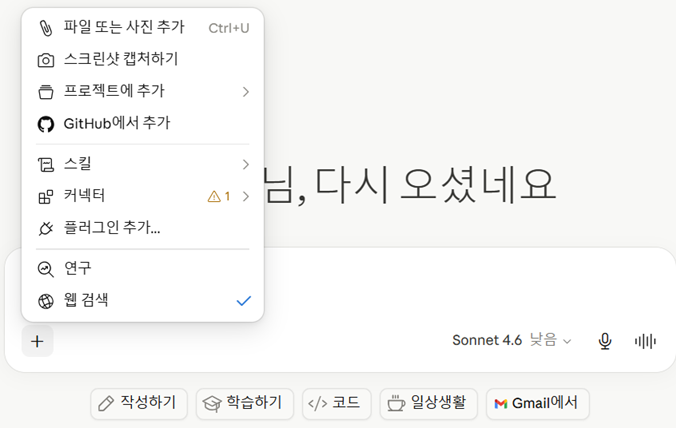Open the Sonnet 4.6 model dropdown
The width and height of the screenshot is (676, 433).
click(x=512, y=341)
